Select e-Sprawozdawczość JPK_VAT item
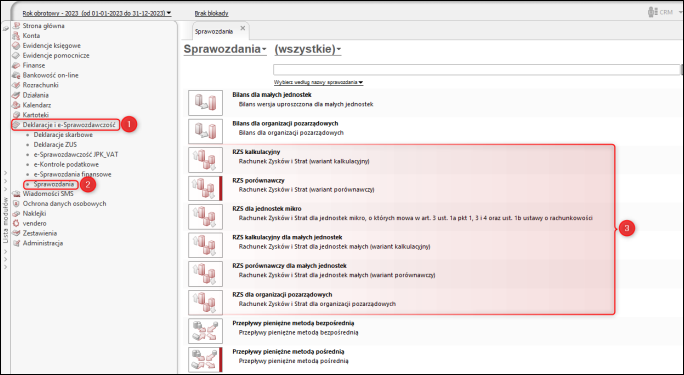 76,154
